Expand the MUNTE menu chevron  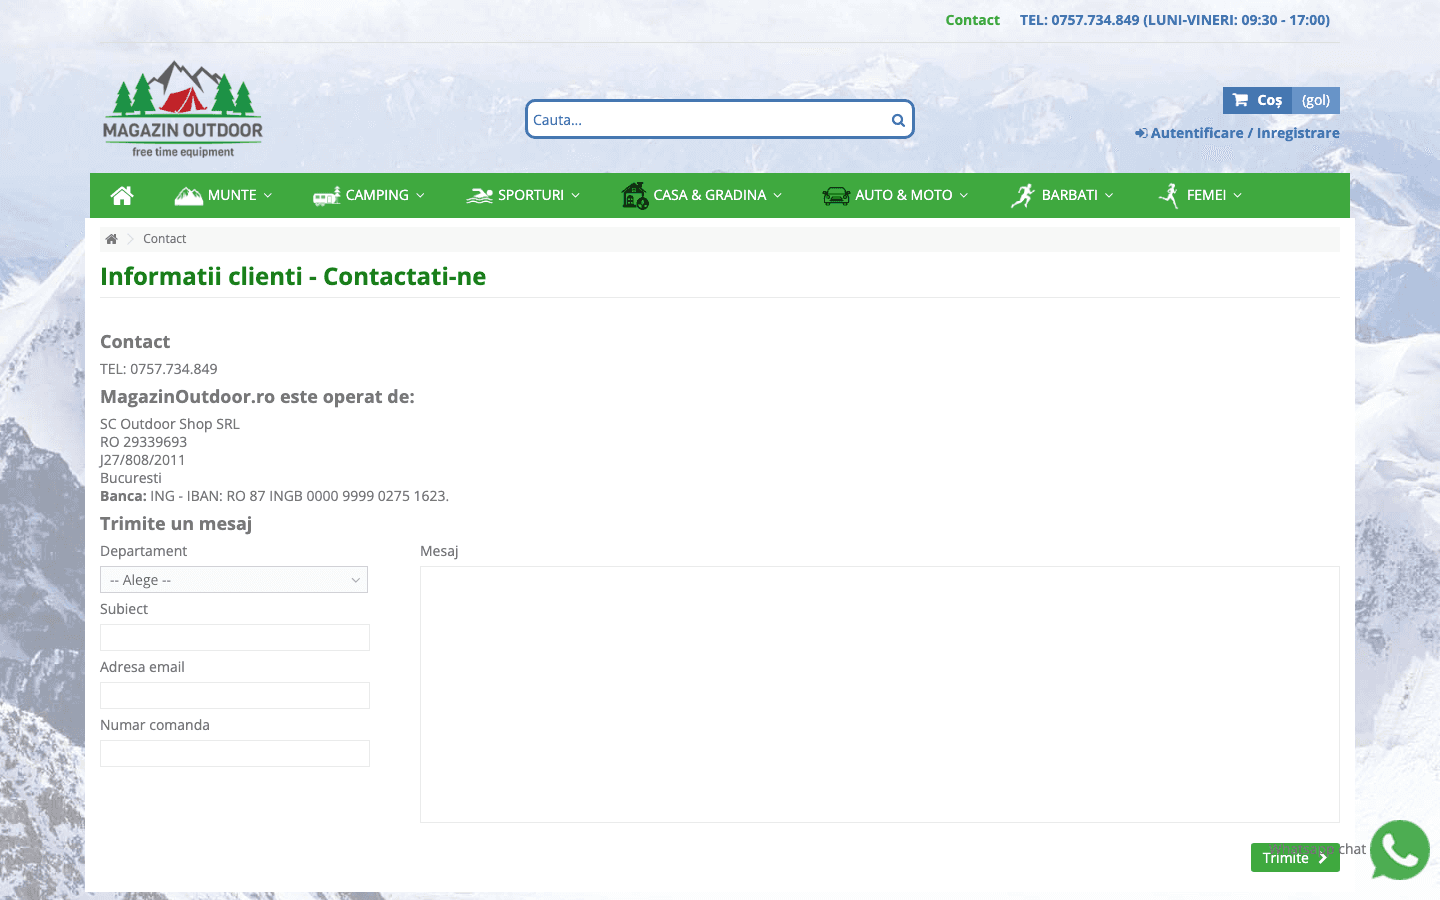click(268, 196)
